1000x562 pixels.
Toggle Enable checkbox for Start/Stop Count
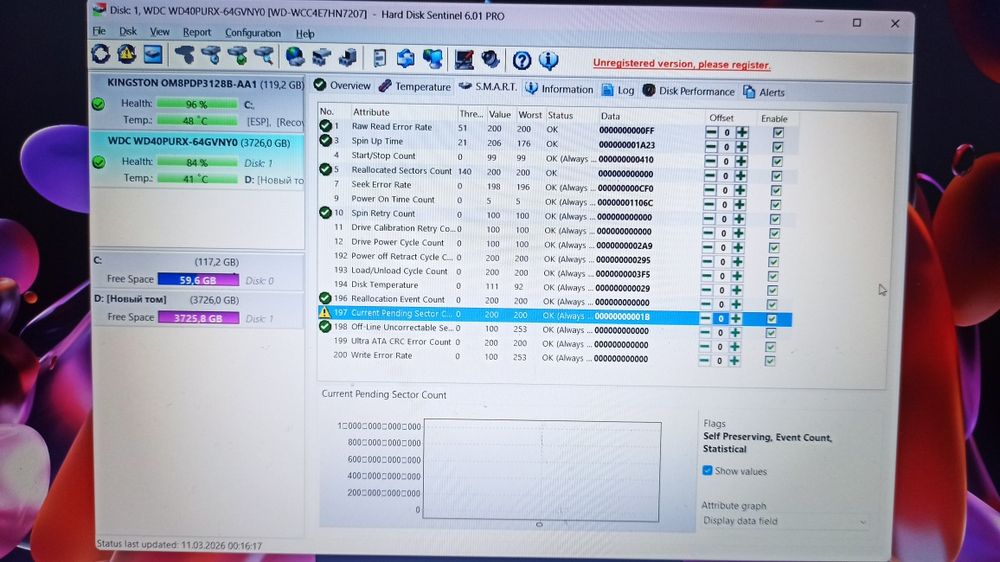(777, 161)
